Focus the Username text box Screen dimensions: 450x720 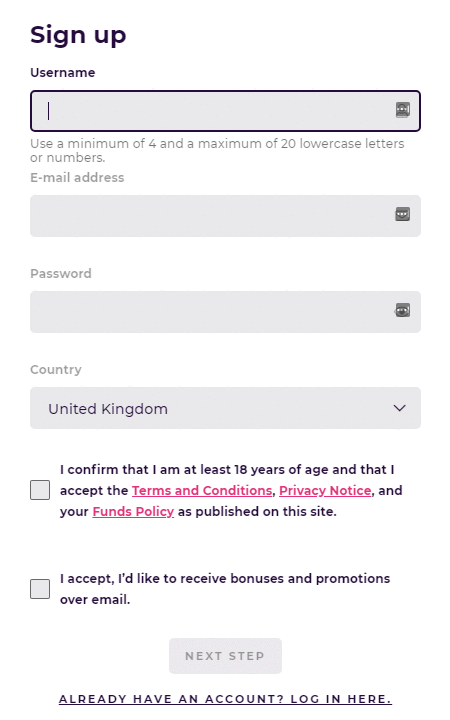click(225, 111)
